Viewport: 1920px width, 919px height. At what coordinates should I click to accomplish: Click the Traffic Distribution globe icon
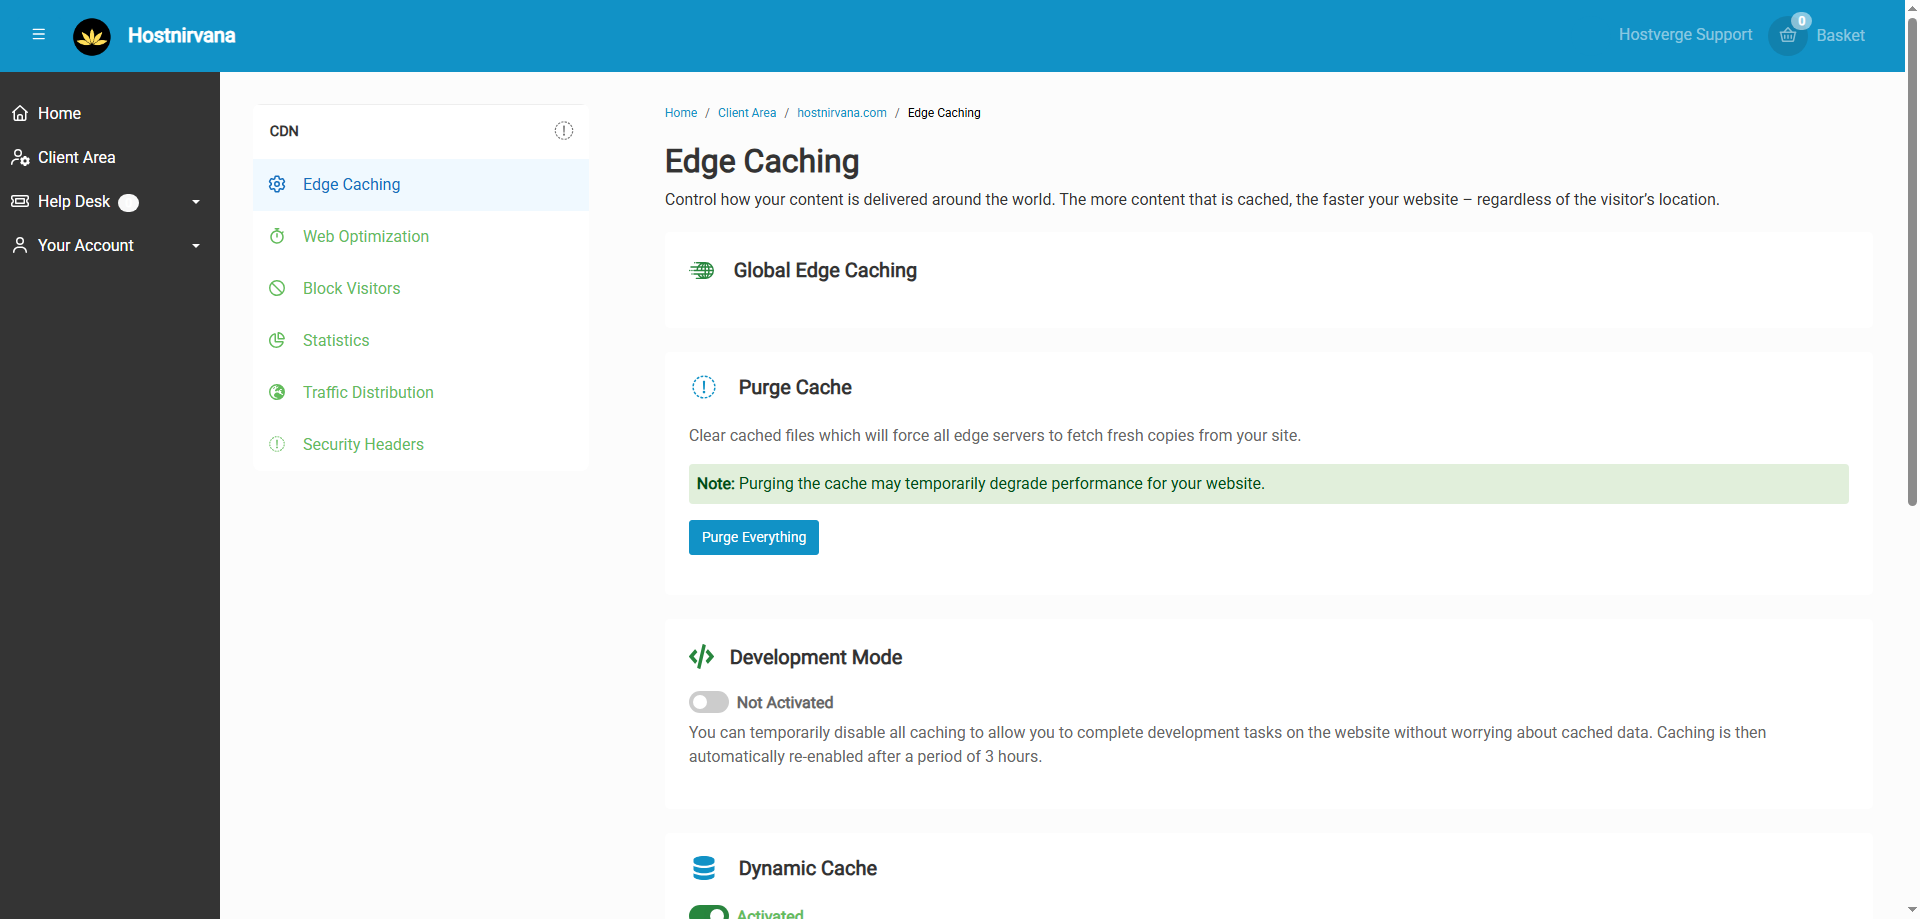pyautogui.click(x=277, y=392)
